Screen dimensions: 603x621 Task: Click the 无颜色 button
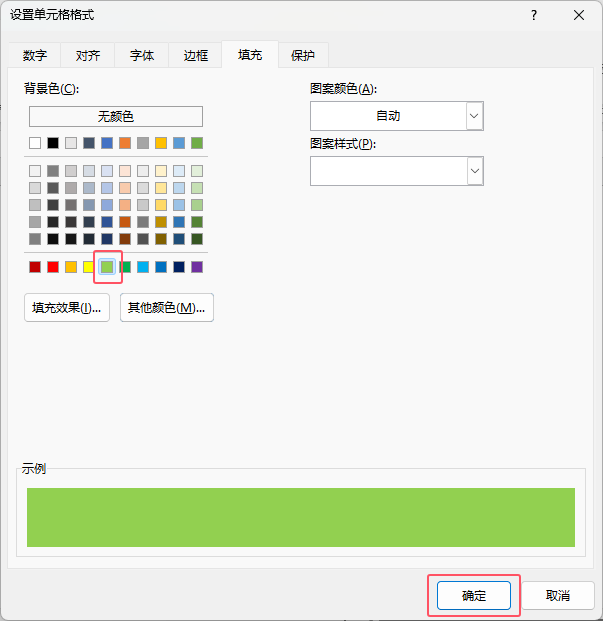tap(116, 116)
